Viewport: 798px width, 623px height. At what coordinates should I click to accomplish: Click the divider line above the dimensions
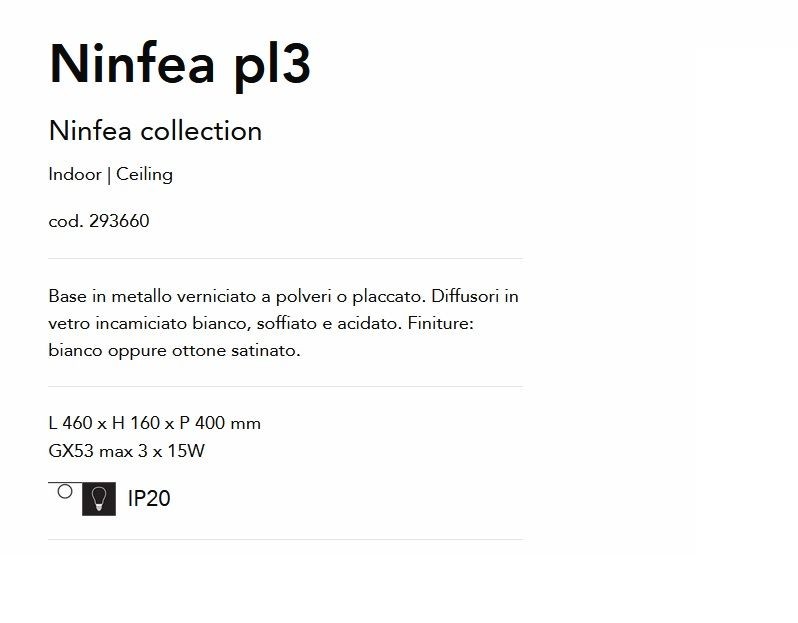(286, 387)
